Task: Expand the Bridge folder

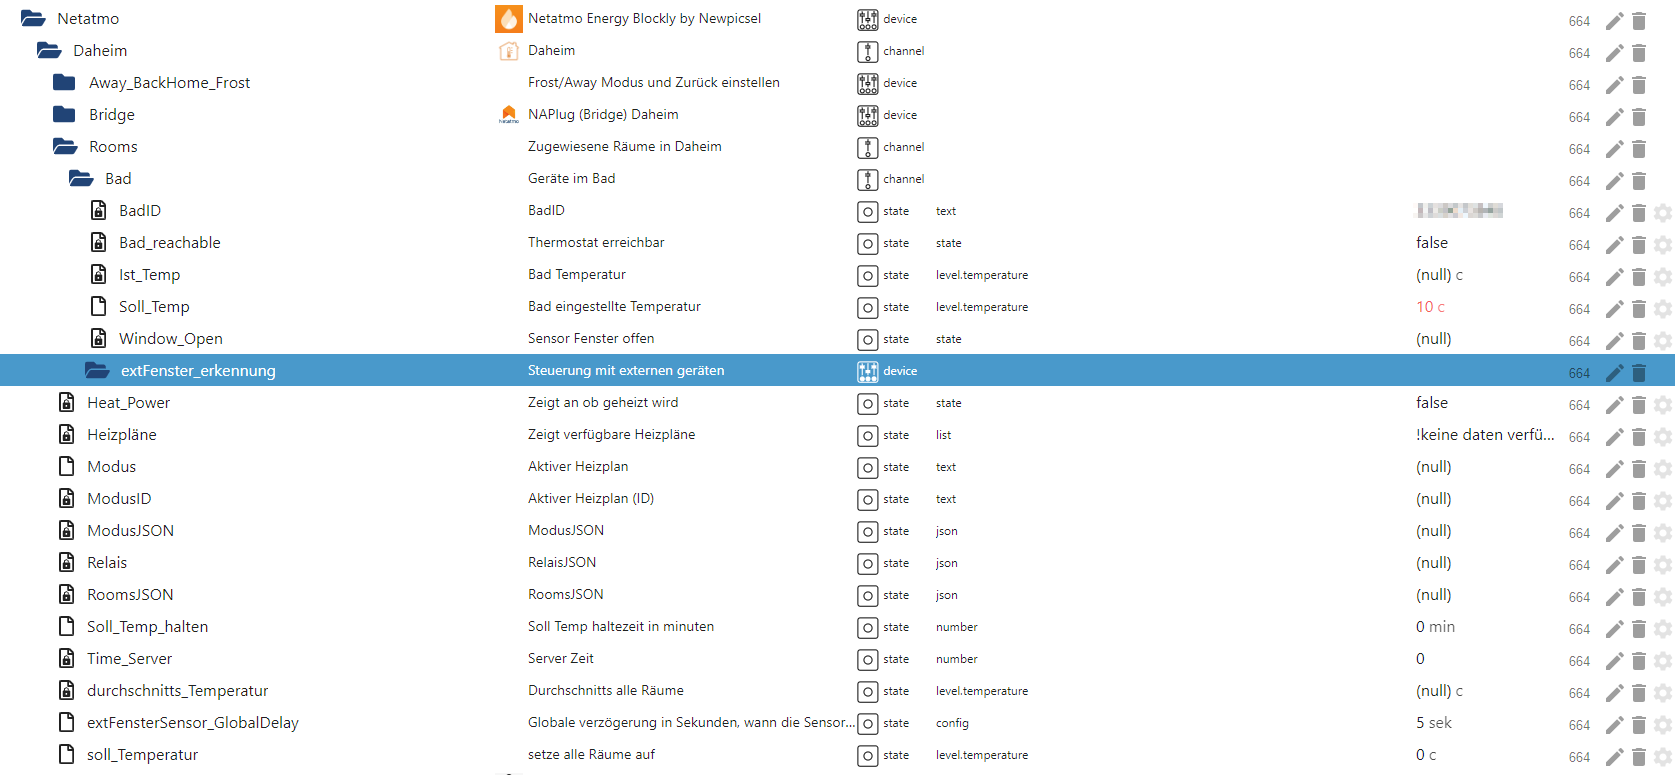Action: [x=64, y=114]
